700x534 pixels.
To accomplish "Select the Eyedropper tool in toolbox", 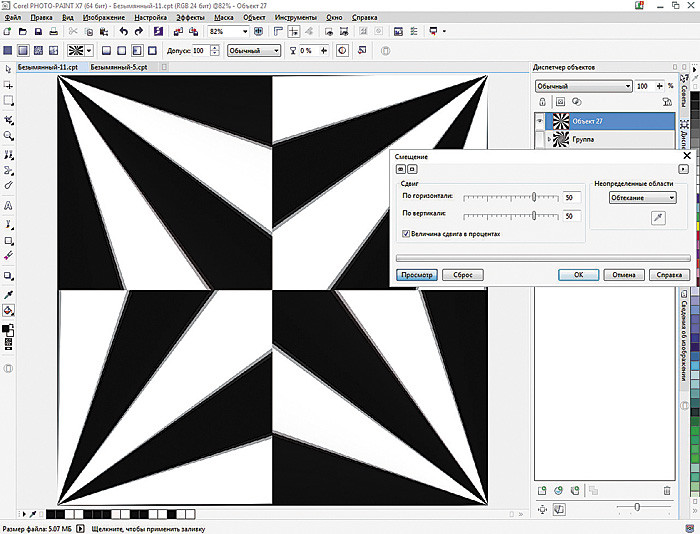I will click(8, 295).
